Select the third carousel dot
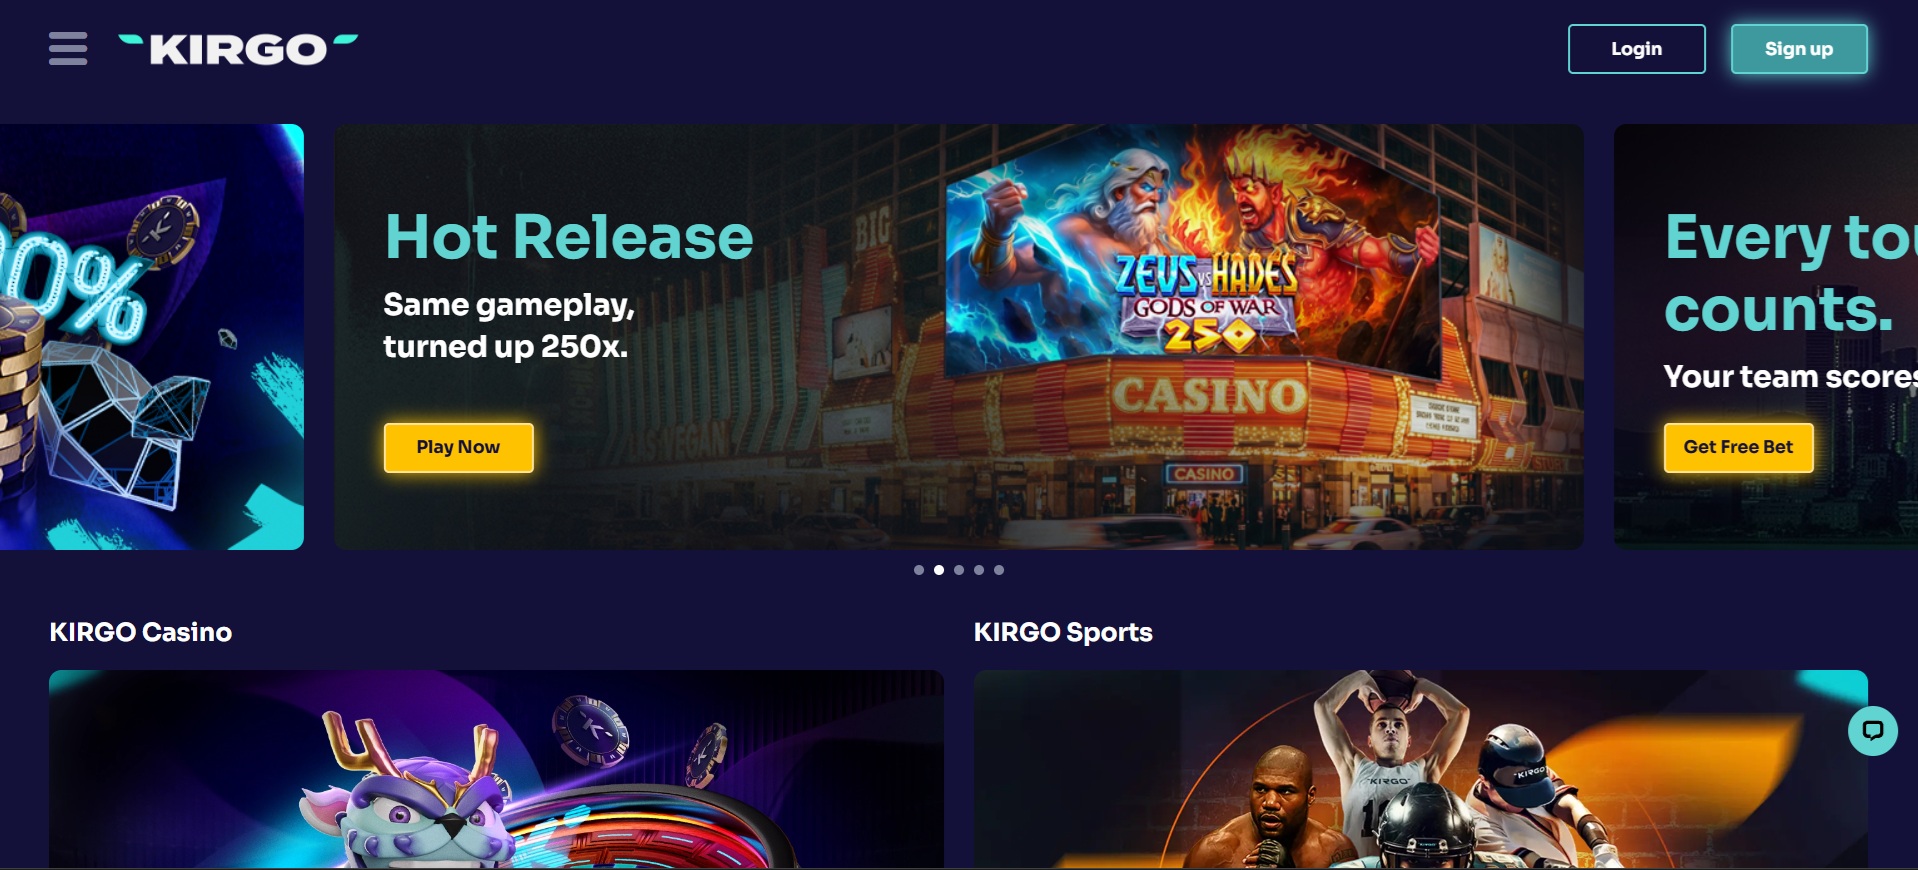 click(x=959, y=570)
